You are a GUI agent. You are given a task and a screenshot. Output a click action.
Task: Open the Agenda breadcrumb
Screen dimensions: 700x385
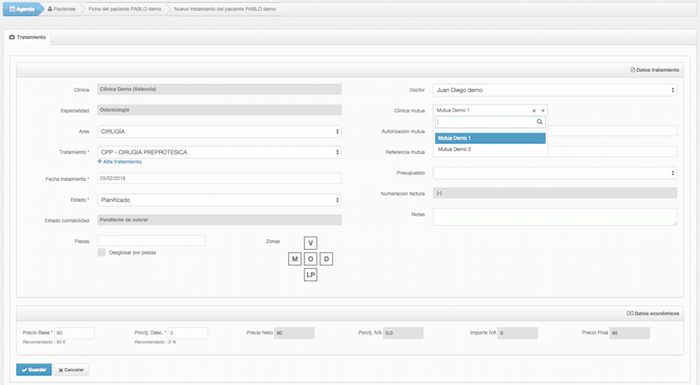pos(22,9)
